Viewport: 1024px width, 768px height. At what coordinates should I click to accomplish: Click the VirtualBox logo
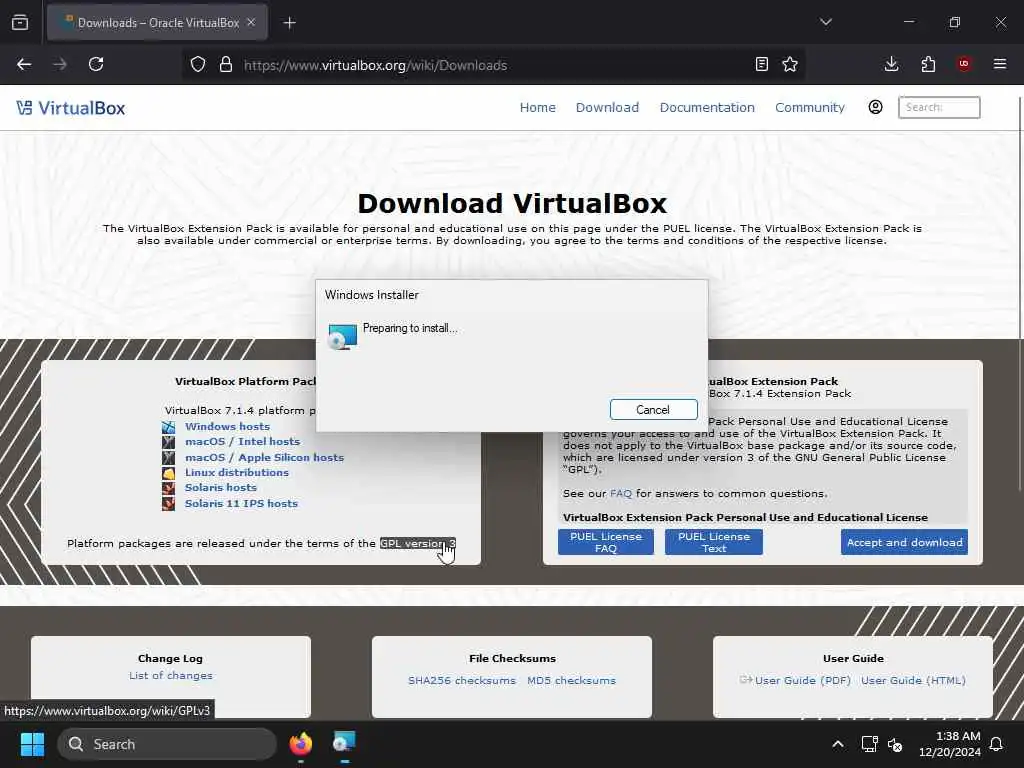pyautogui.click(x=71, y=108)
